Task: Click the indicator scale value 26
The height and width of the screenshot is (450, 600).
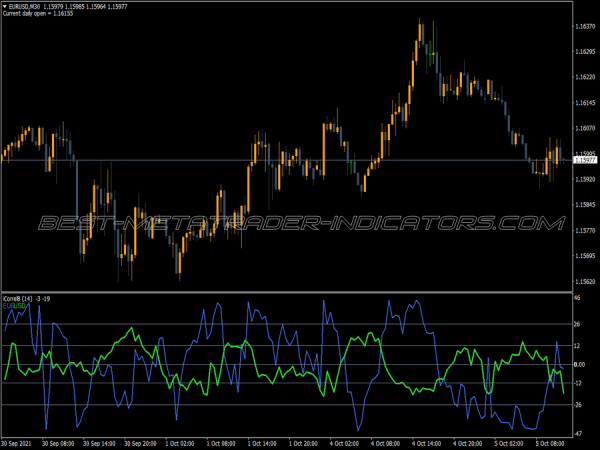Action: click(577, 324)
